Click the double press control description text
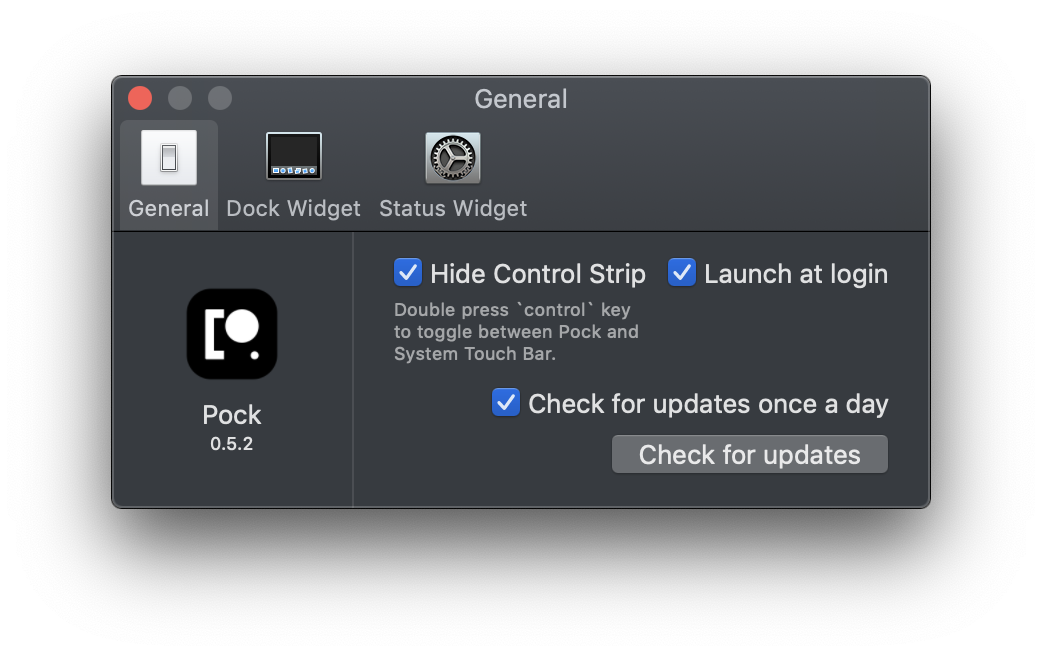Screen dimensions: 1042x656 coord(516,332)
